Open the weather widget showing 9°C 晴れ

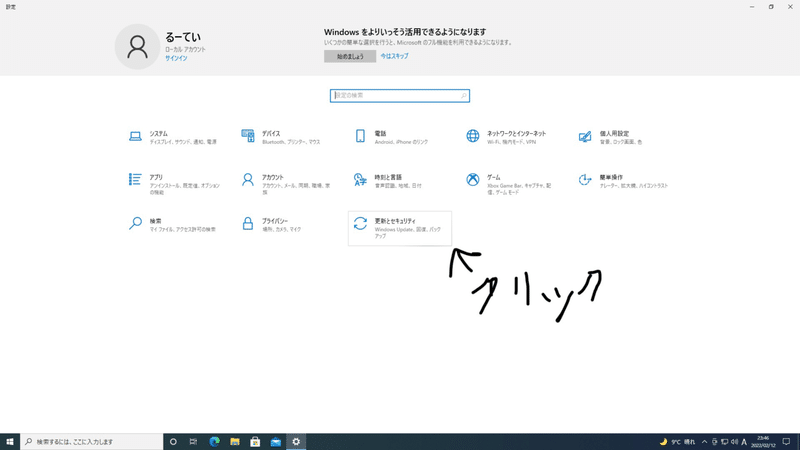click(x=678, y=442)
